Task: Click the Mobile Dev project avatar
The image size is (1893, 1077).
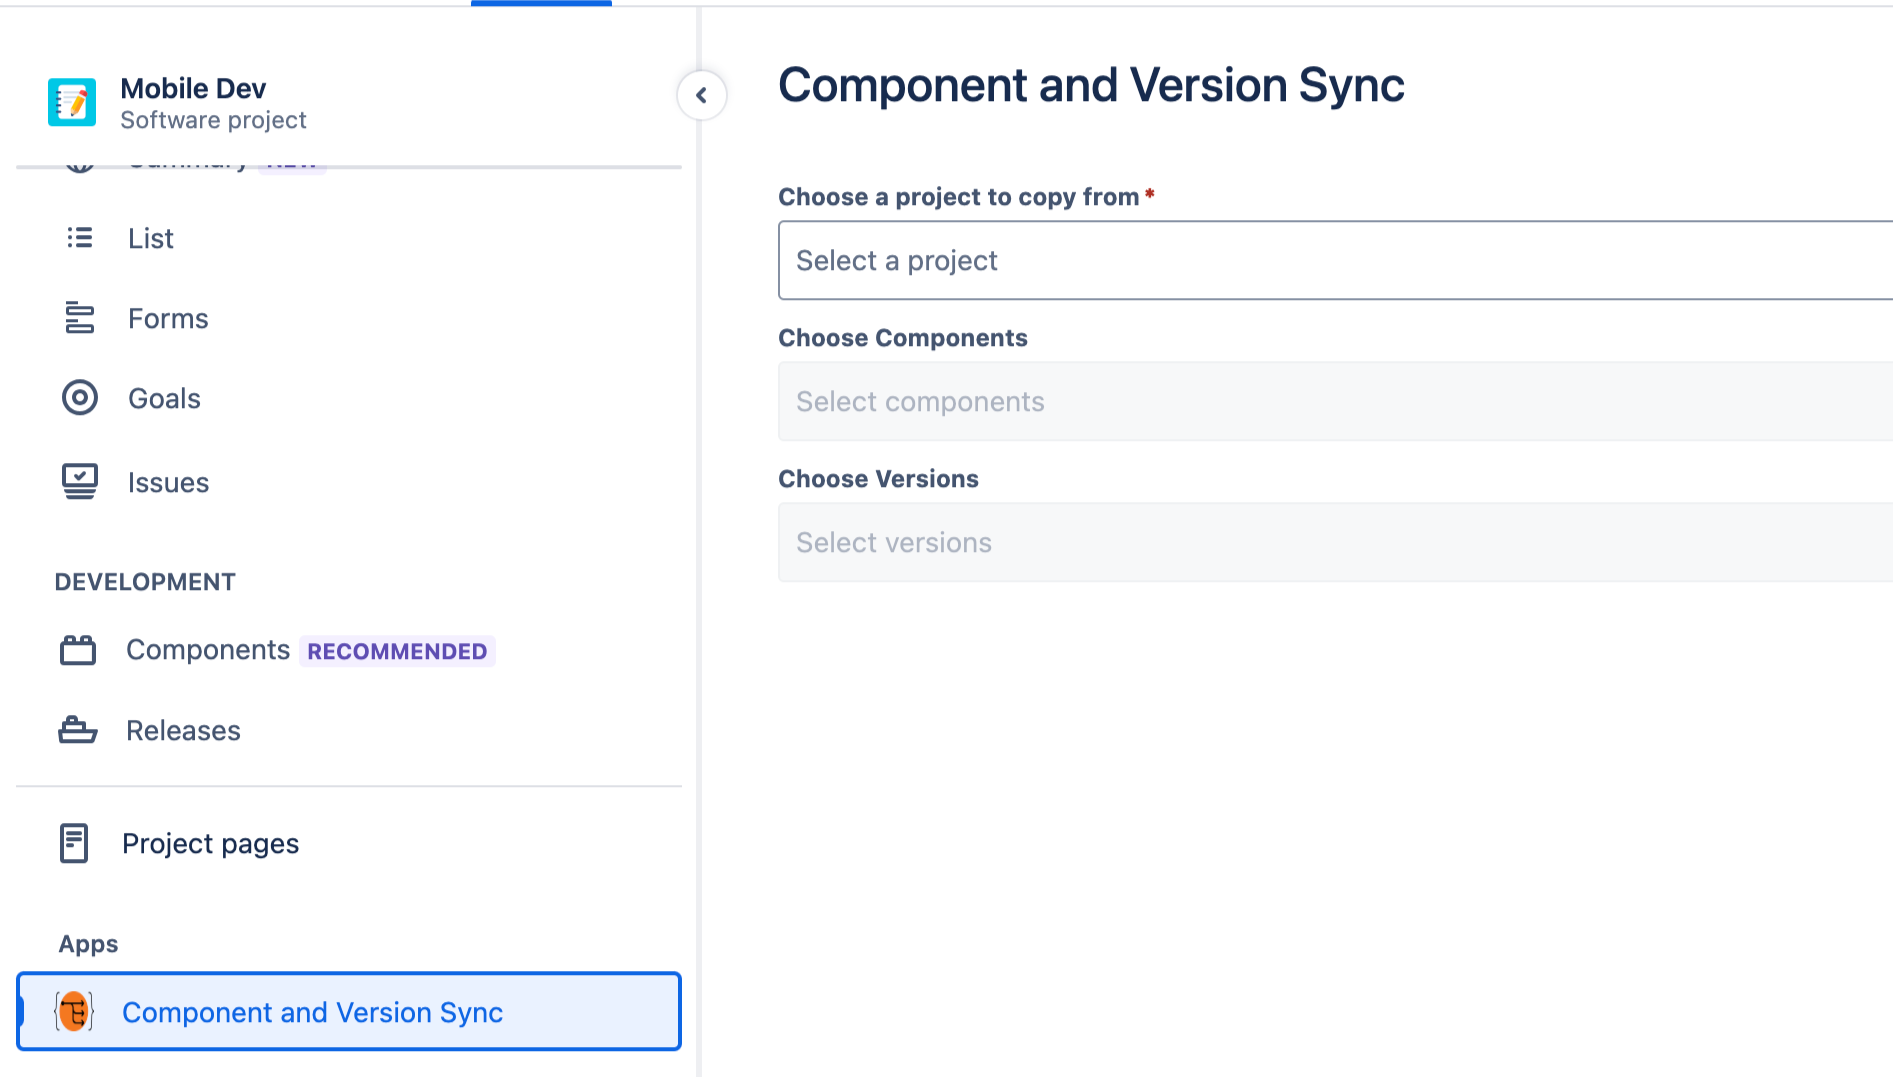Action: click(x=70, y=101)
